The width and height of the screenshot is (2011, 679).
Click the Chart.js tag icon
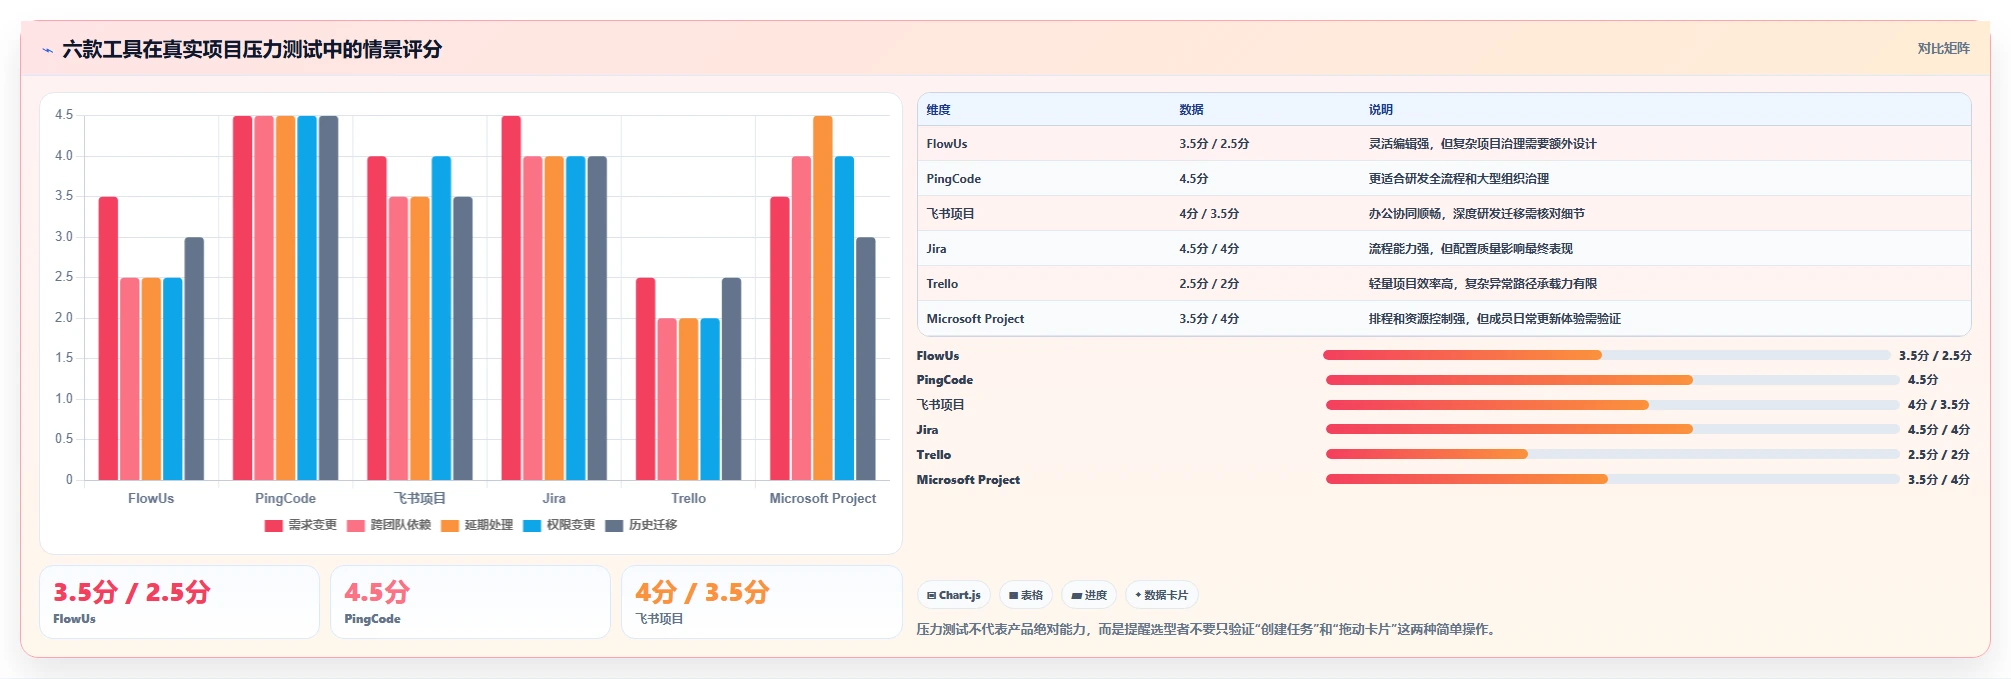[x=931, y=595]
